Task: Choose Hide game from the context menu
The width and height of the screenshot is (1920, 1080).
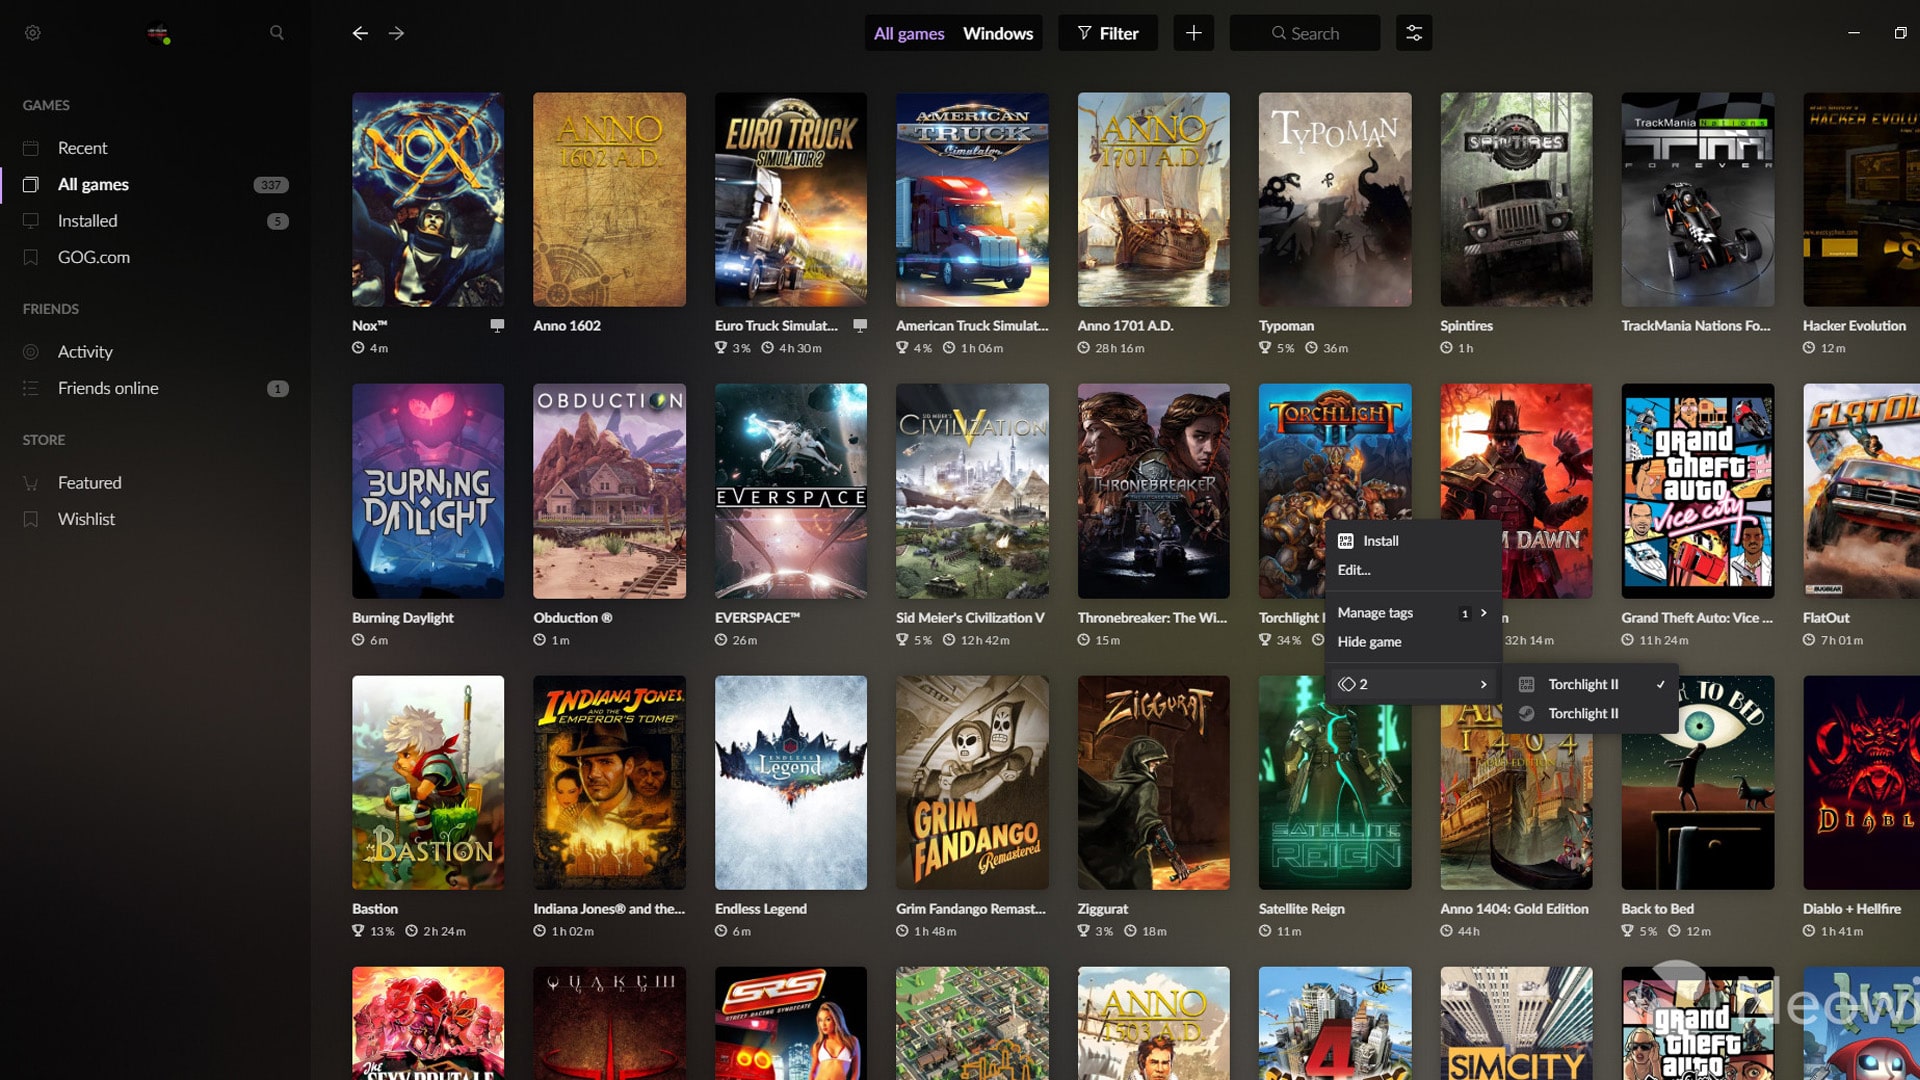Action: (x=1412, y=642)
